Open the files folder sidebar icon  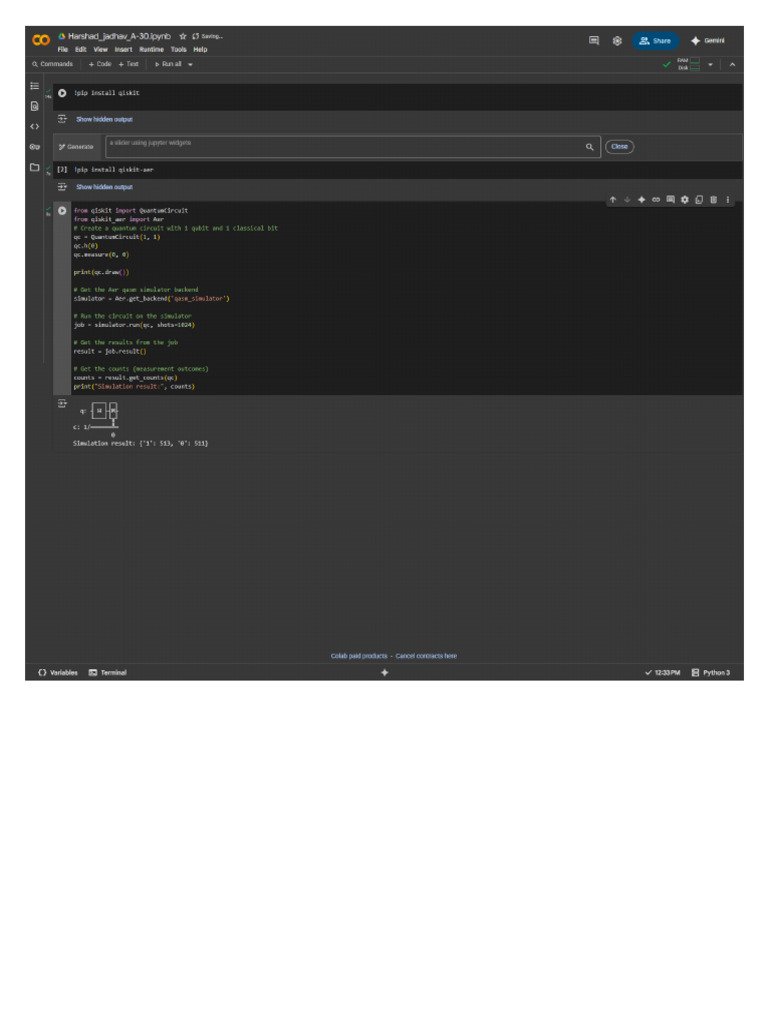click(x=34, y=167)
